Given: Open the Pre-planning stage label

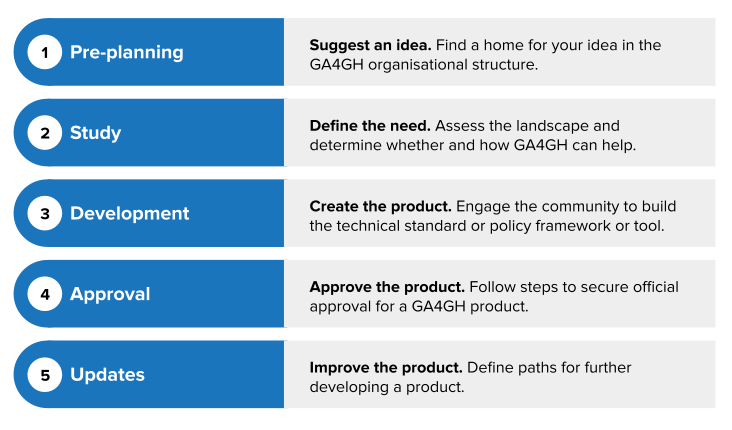Looking at the screenshot, I should (x=126, y=52).
